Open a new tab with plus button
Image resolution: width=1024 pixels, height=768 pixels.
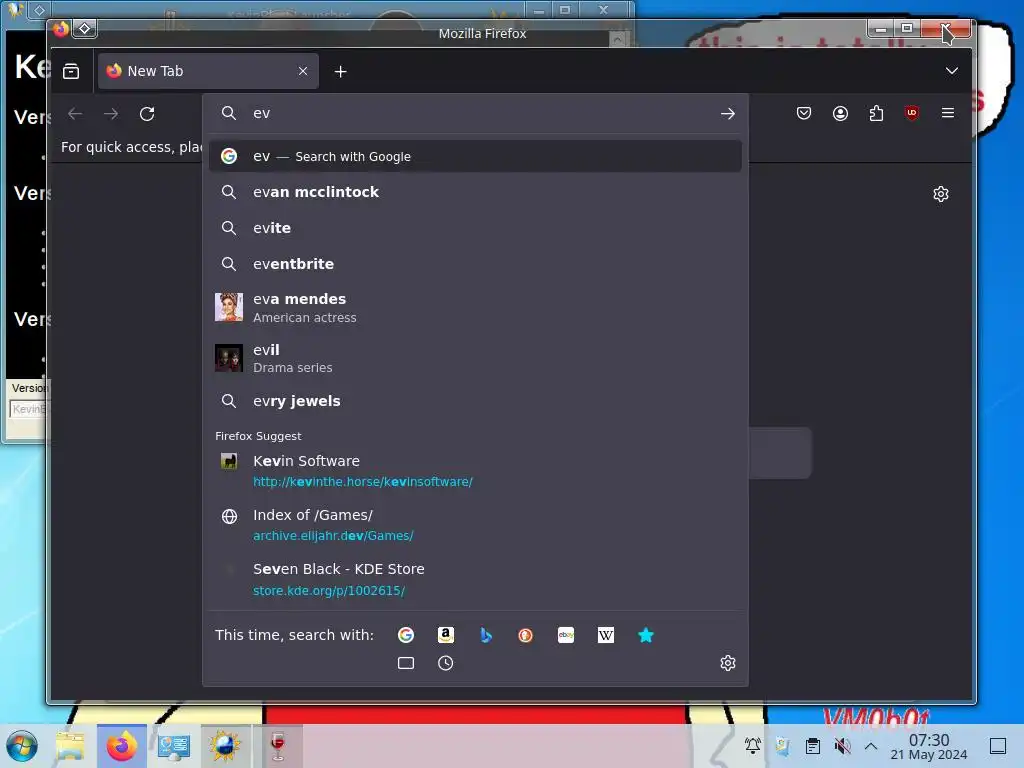click(x=340, y=71)
